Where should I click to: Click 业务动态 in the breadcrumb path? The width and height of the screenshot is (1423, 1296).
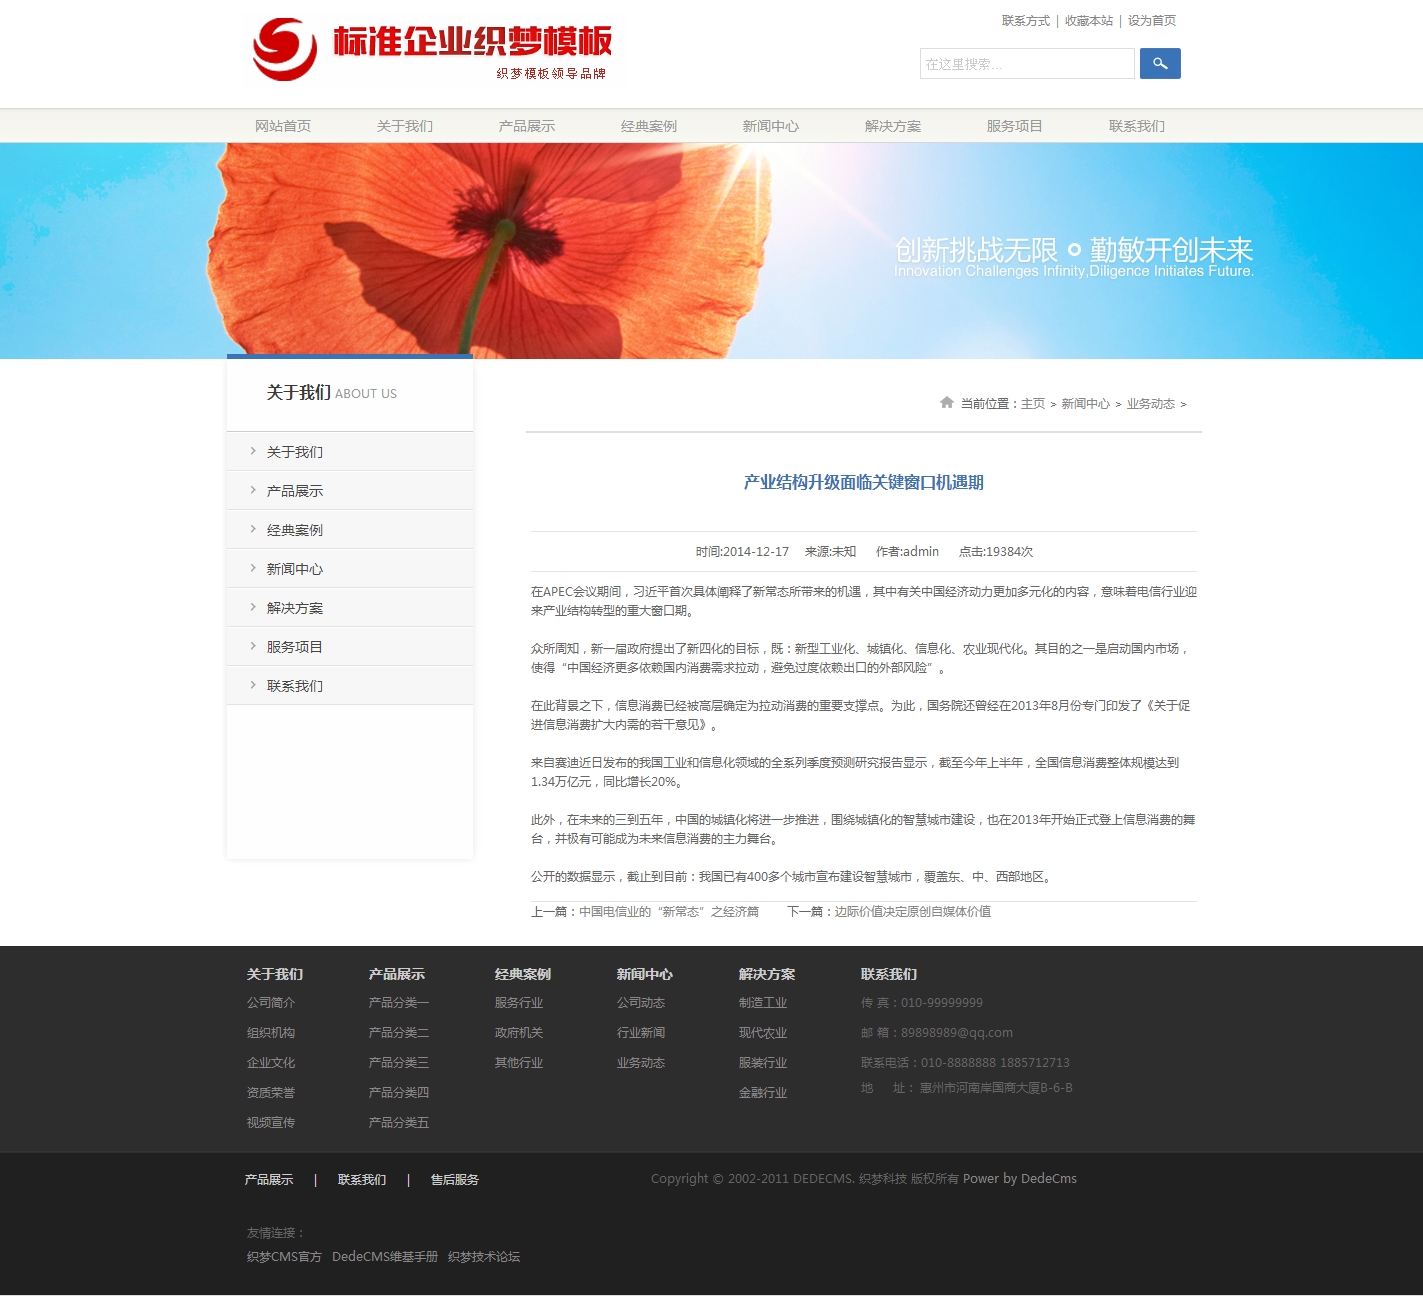click(1150, 404)
